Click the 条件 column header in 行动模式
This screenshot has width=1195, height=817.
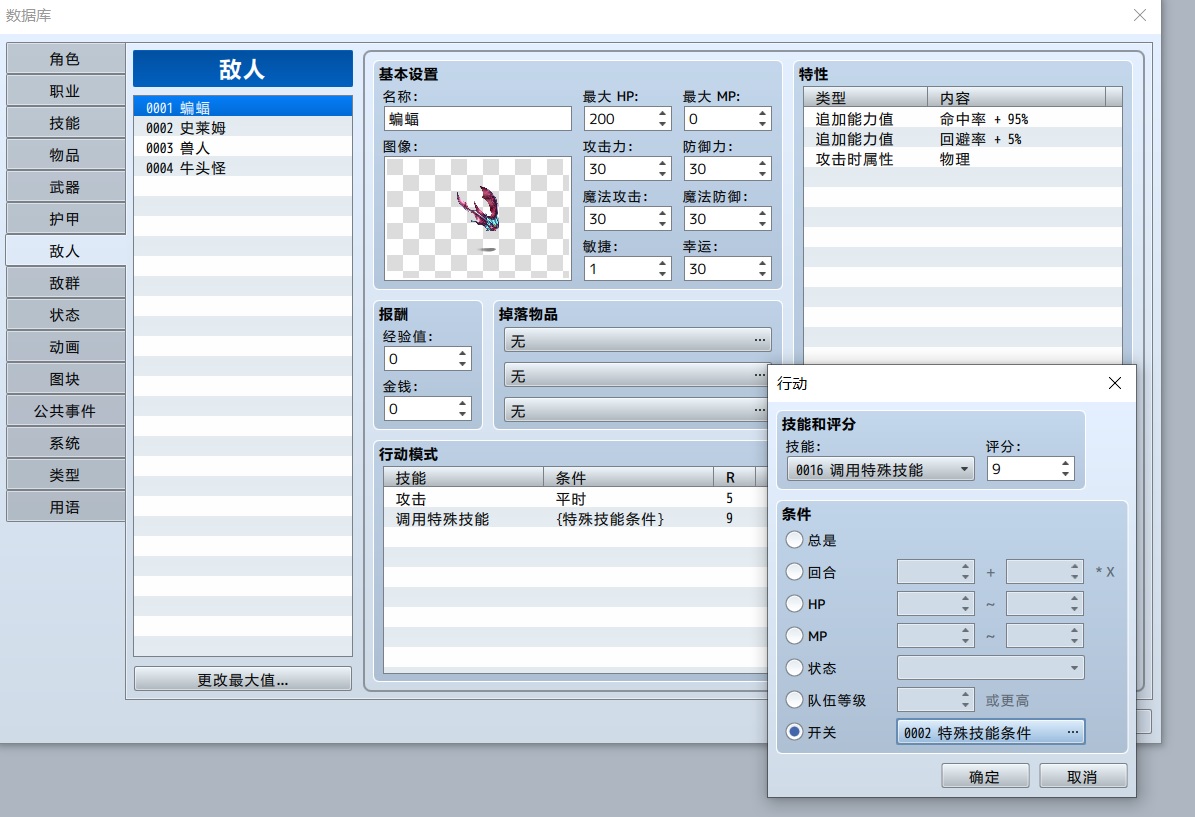click(x=628, y=478)
